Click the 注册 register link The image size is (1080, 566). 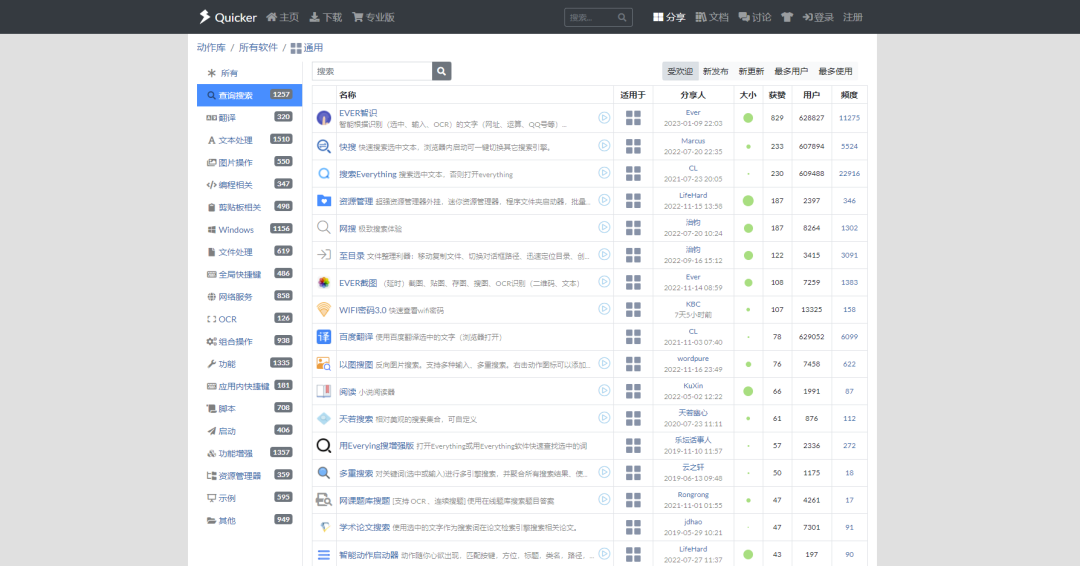tap(853, 17)
